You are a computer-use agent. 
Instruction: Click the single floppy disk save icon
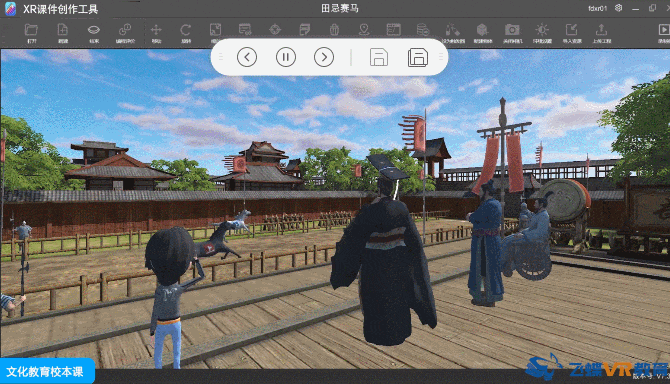[379, 57]
